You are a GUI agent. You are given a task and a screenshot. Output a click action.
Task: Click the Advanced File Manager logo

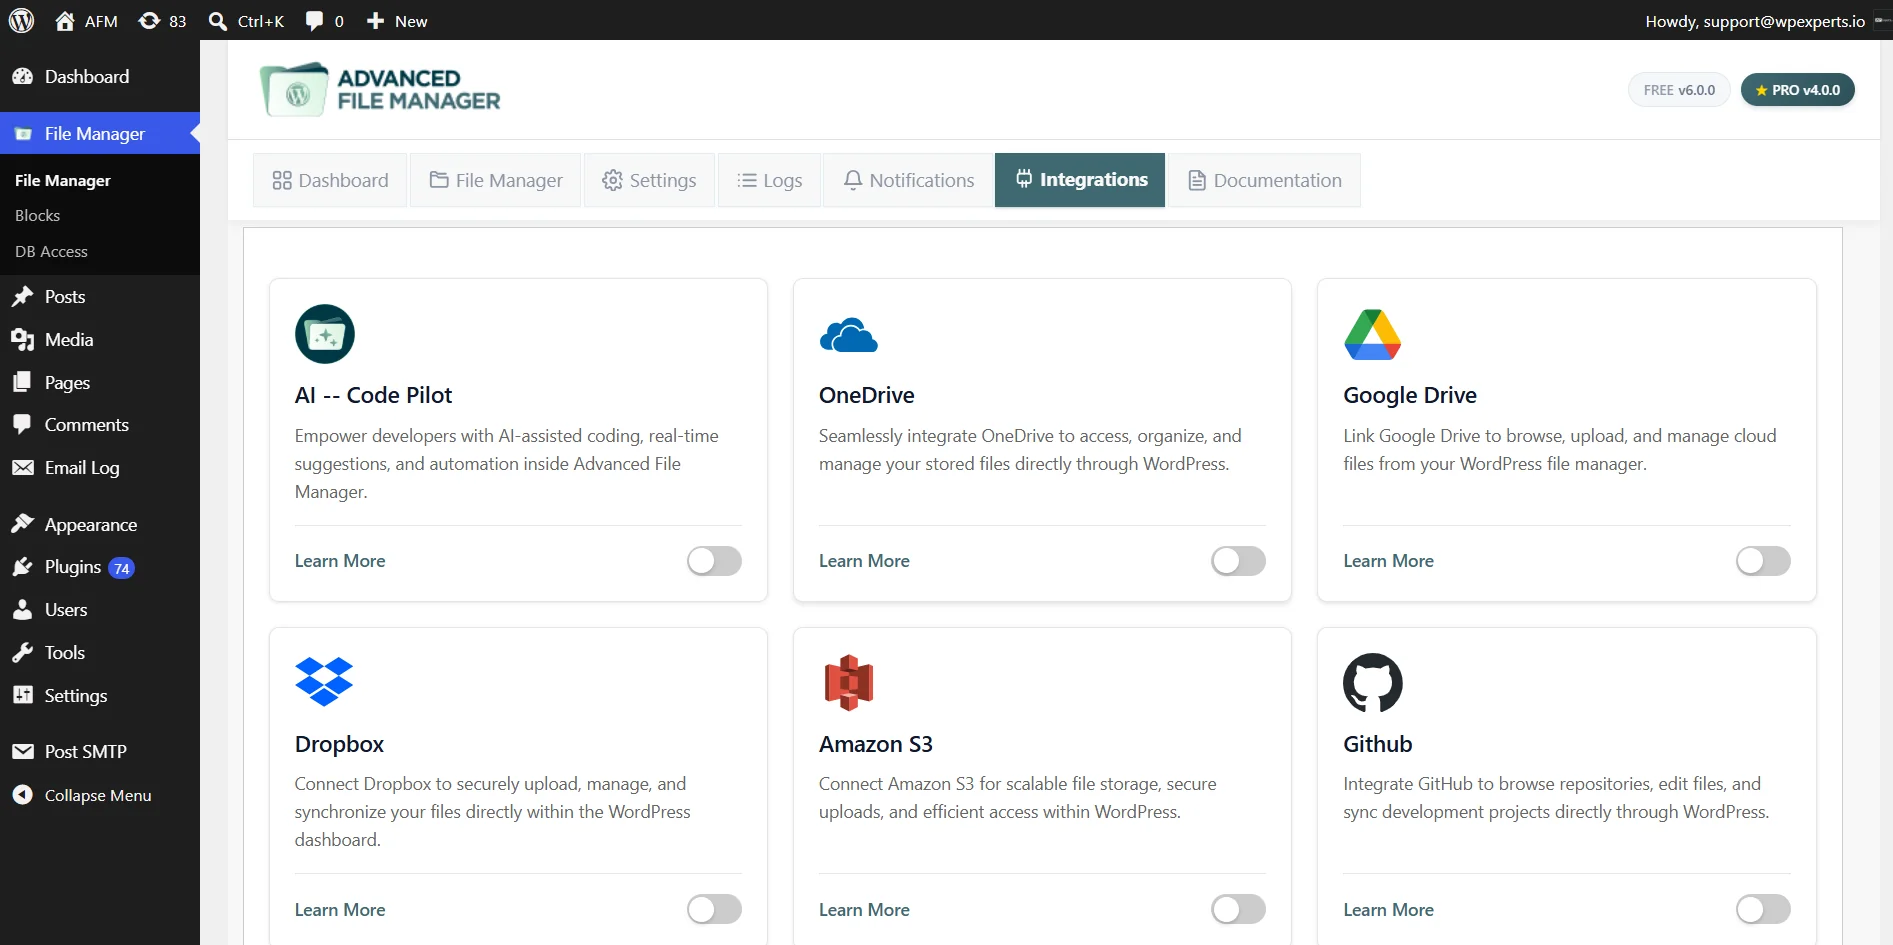click(x=380, y=90)
